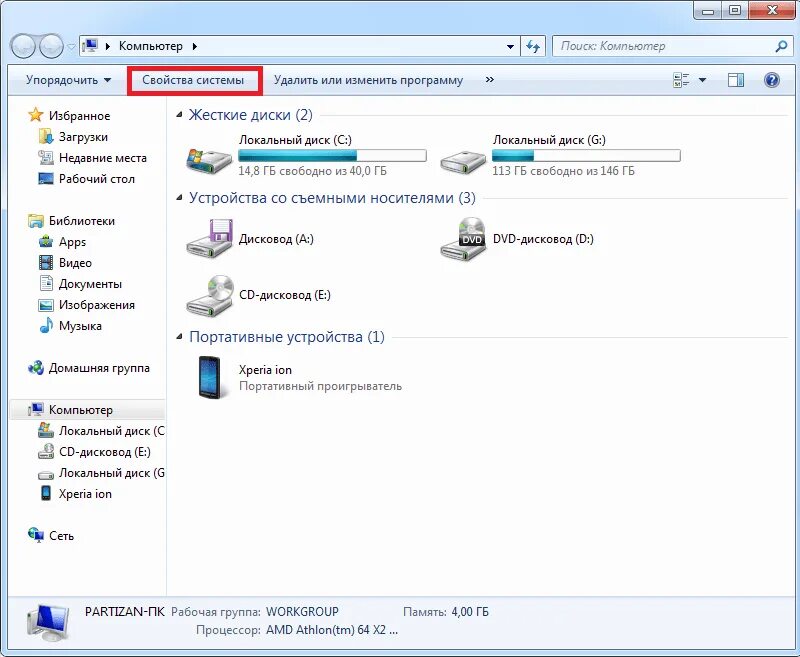Click Свойства системы button
The image size is (800, 657).
(193, 80)
